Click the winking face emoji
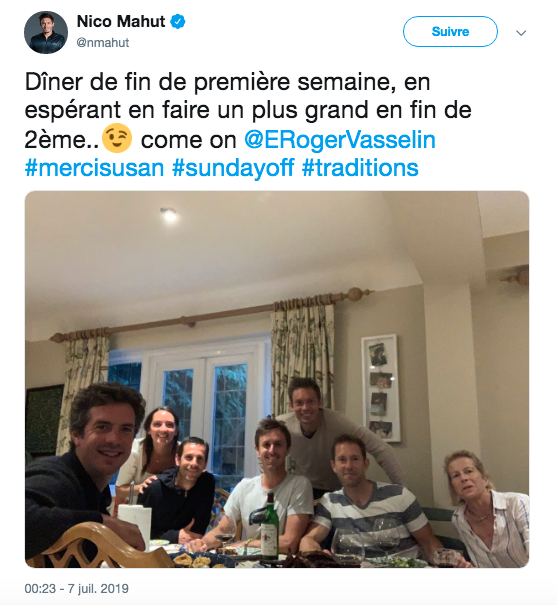The image size is (557, 605). pyautogui.click(x=117, y=138)
